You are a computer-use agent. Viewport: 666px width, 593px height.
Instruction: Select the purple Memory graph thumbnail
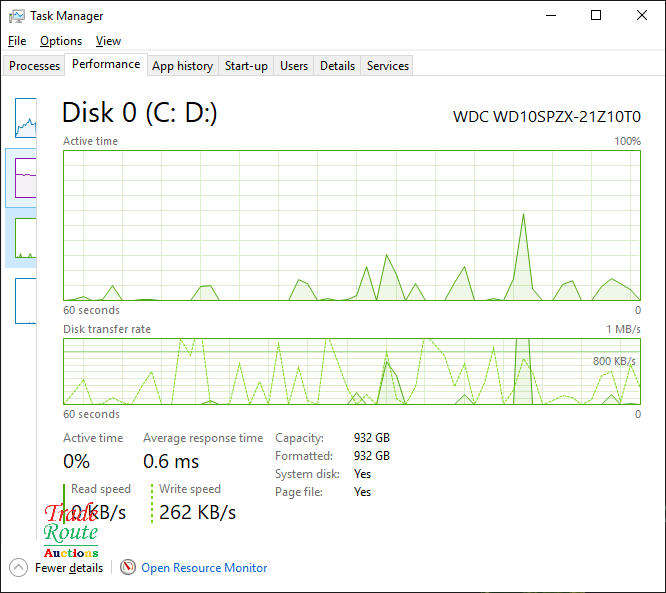tap(25, 178)
